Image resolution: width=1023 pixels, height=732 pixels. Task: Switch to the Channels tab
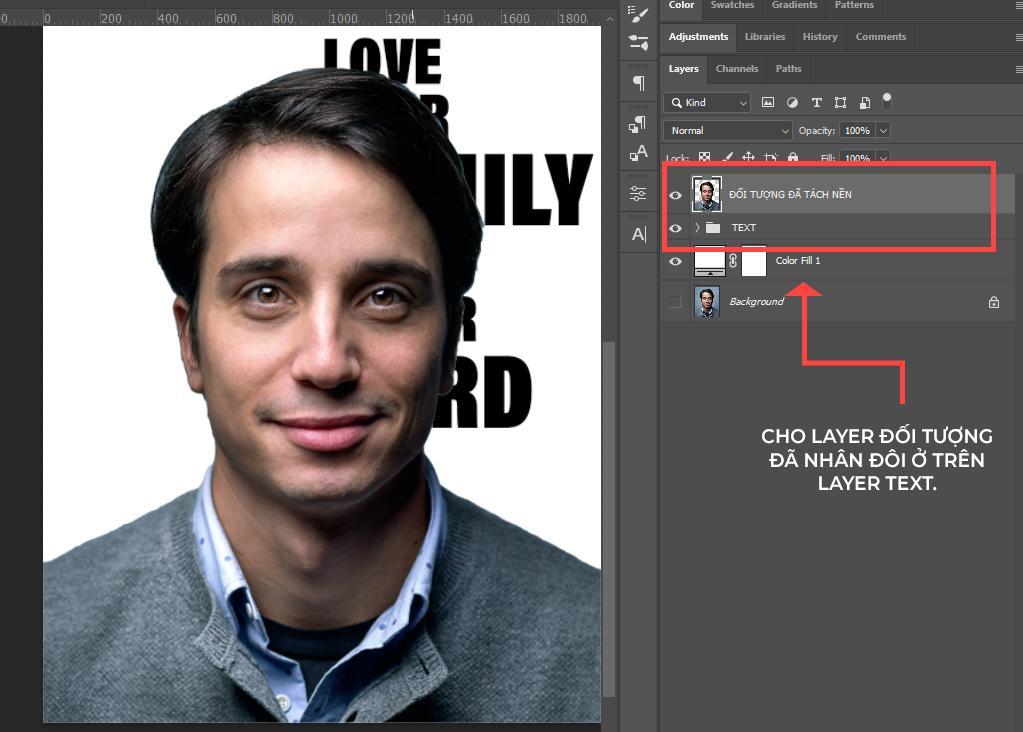[736, 68]
